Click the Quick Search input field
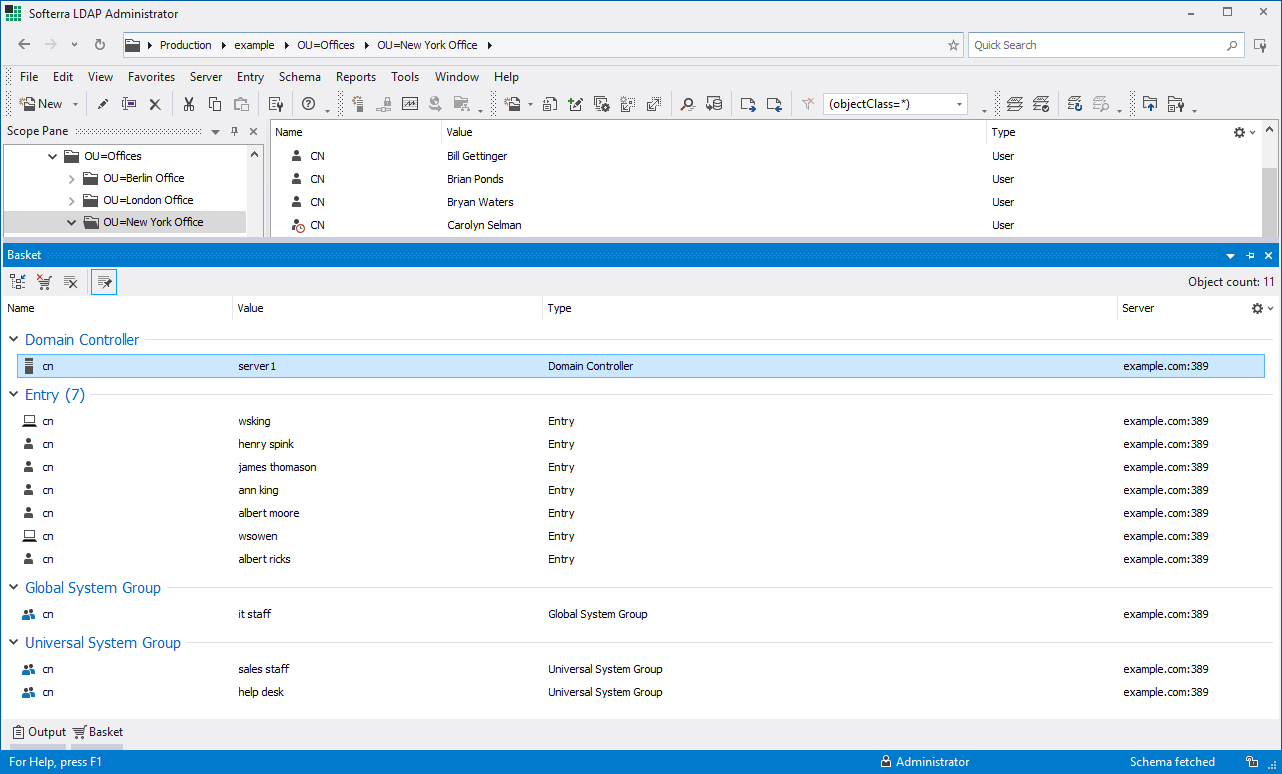Viewport: 1282px width, 774px height. click(1096, 45)
